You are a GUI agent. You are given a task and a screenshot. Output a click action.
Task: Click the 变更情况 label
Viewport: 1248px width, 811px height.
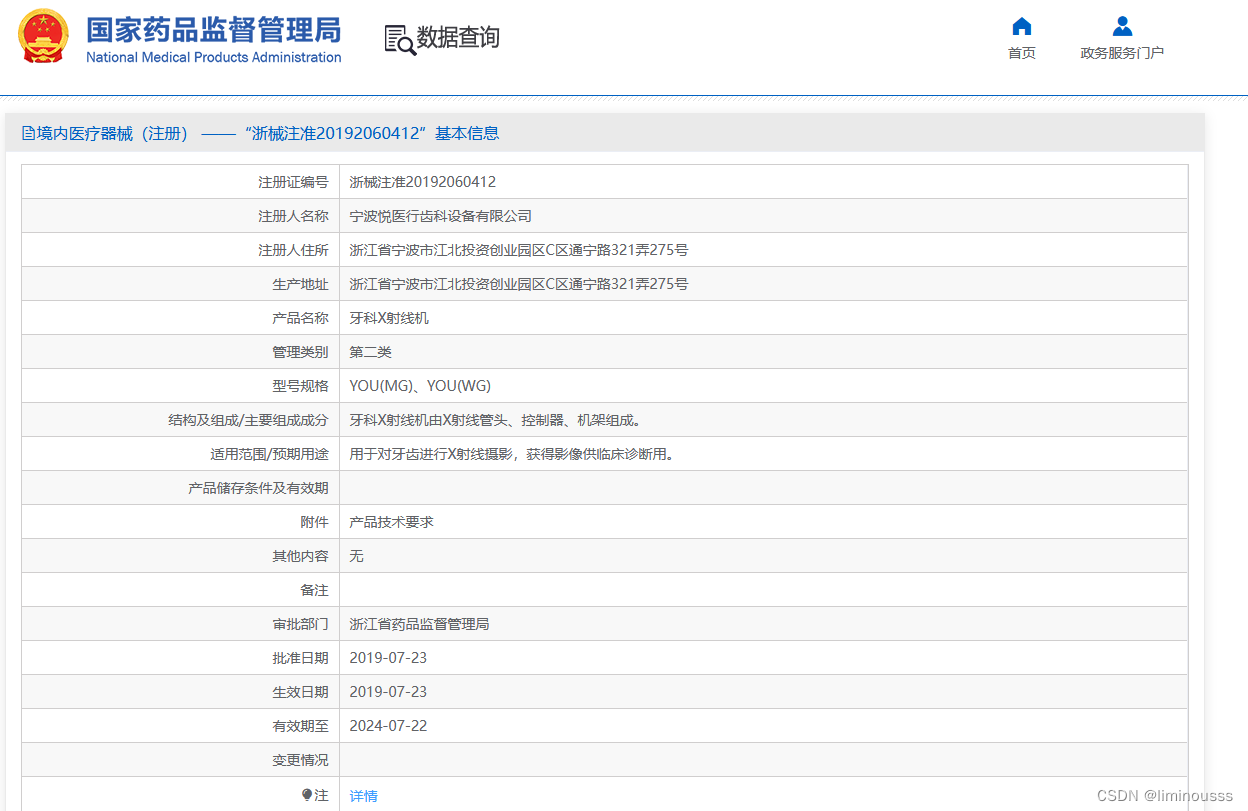click(x=300, y=760)
